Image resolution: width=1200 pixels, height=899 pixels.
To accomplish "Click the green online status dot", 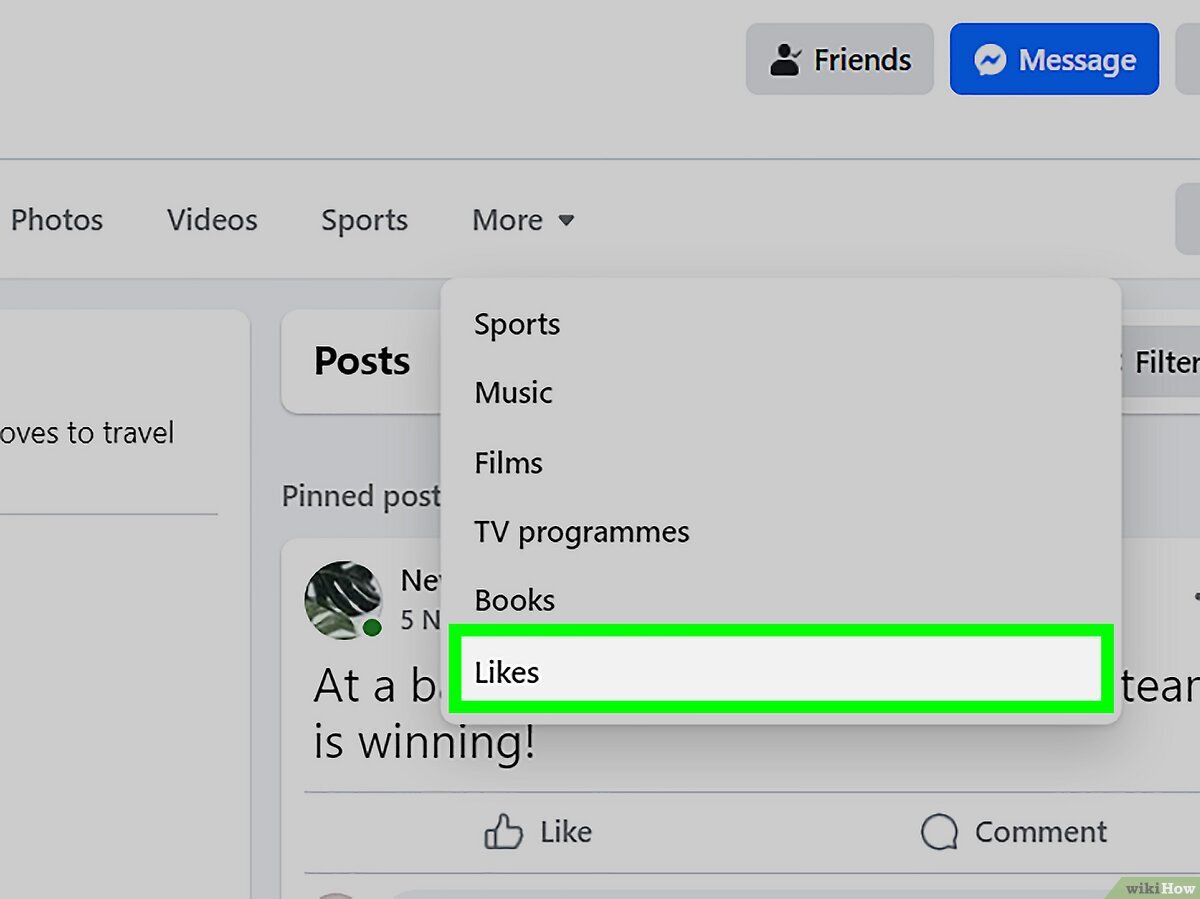I will [372, 627].
